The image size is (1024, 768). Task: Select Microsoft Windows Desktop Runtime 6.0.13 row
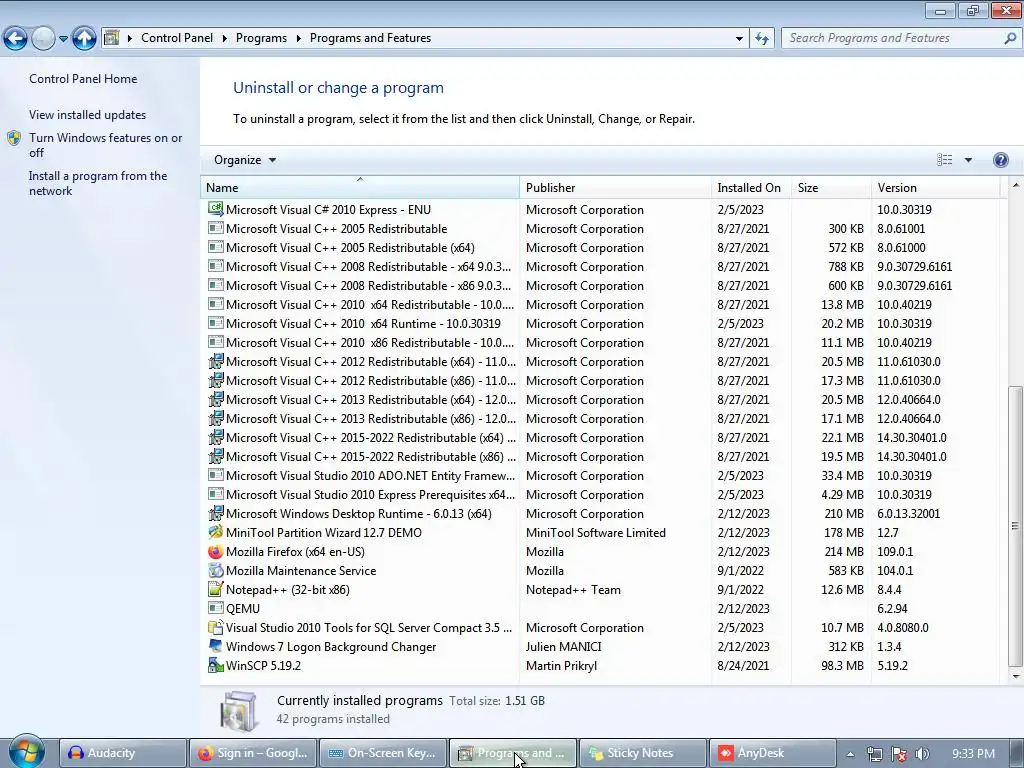(600, 513)
